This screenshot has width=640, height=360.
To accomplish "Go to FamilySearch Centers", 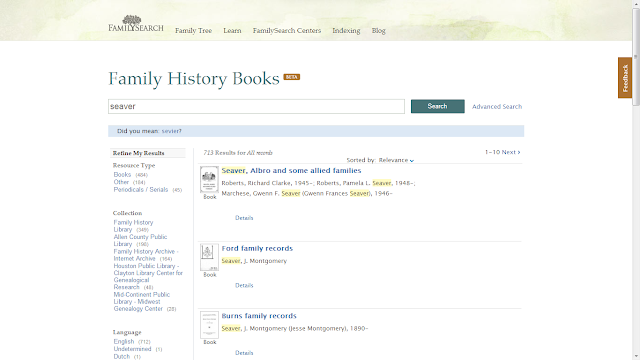I will point(287,31).
